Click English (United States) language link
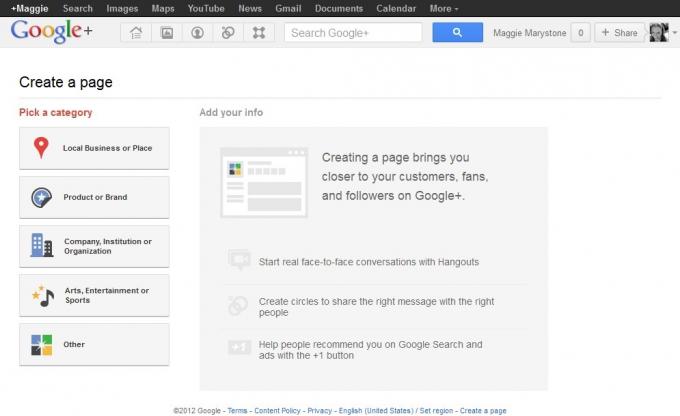The height and width of the screenshot is (416, 680). click(376, 410)
